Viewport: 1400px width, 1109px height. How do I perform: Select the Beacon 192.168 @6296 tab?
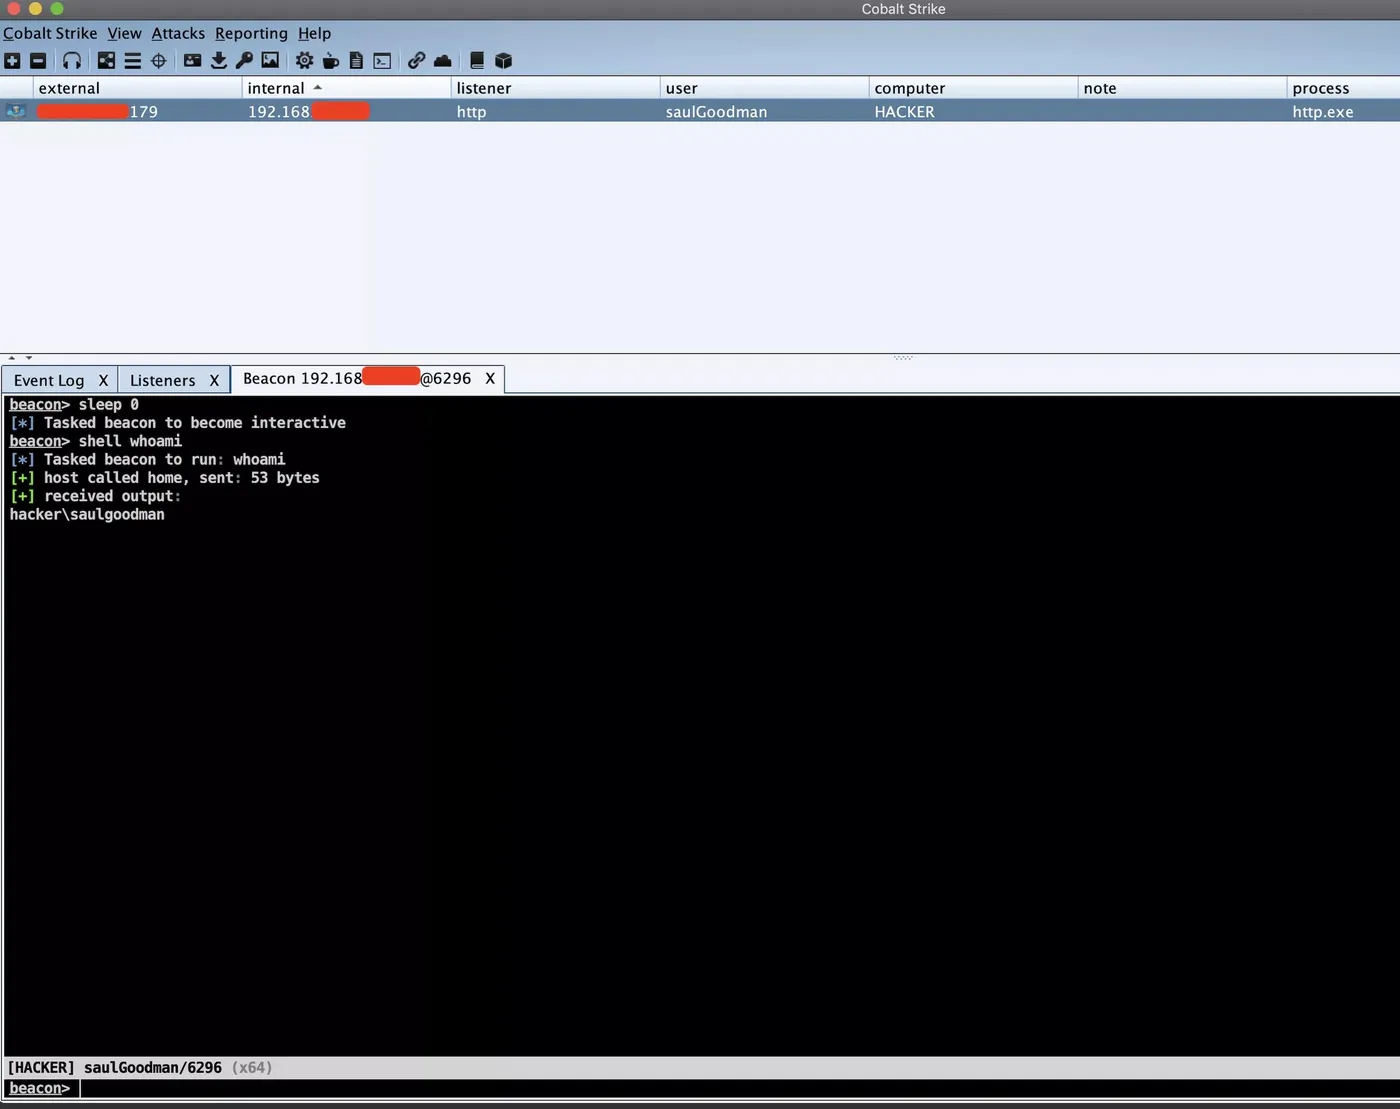click(357, 378)
